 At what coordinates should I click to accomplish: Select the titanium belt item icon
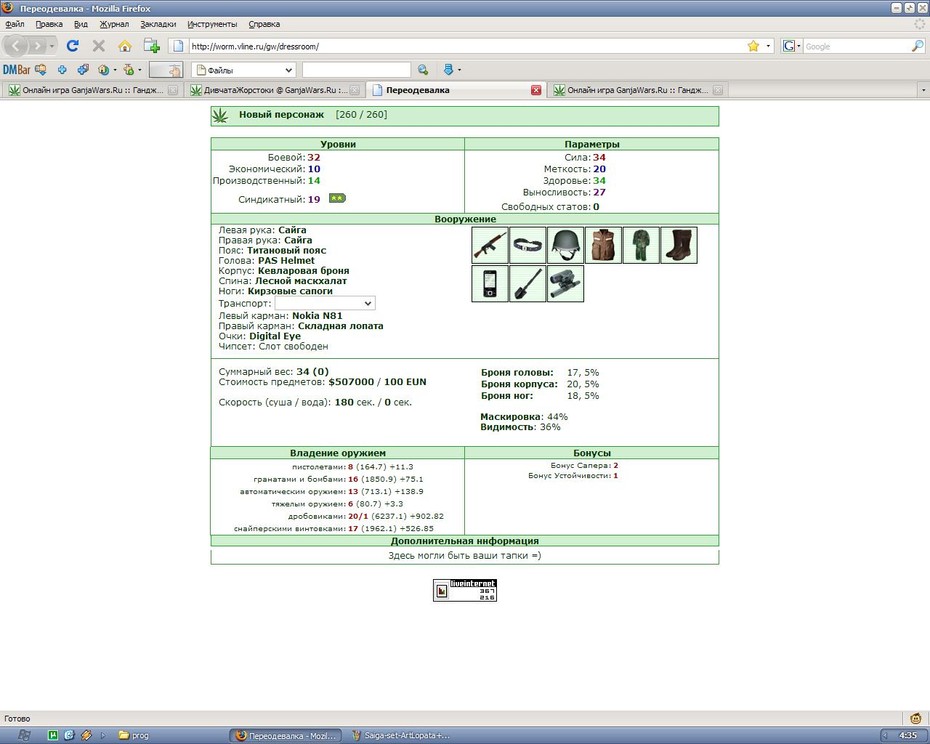coord(528,245)
